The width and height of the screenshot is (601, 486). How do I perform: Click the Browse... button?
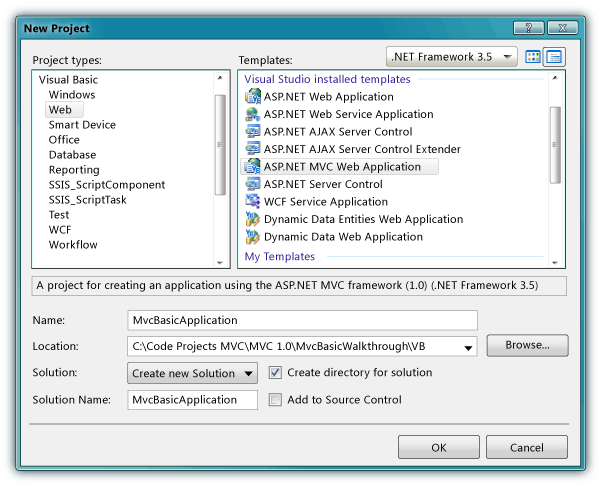tap(527, 345)
